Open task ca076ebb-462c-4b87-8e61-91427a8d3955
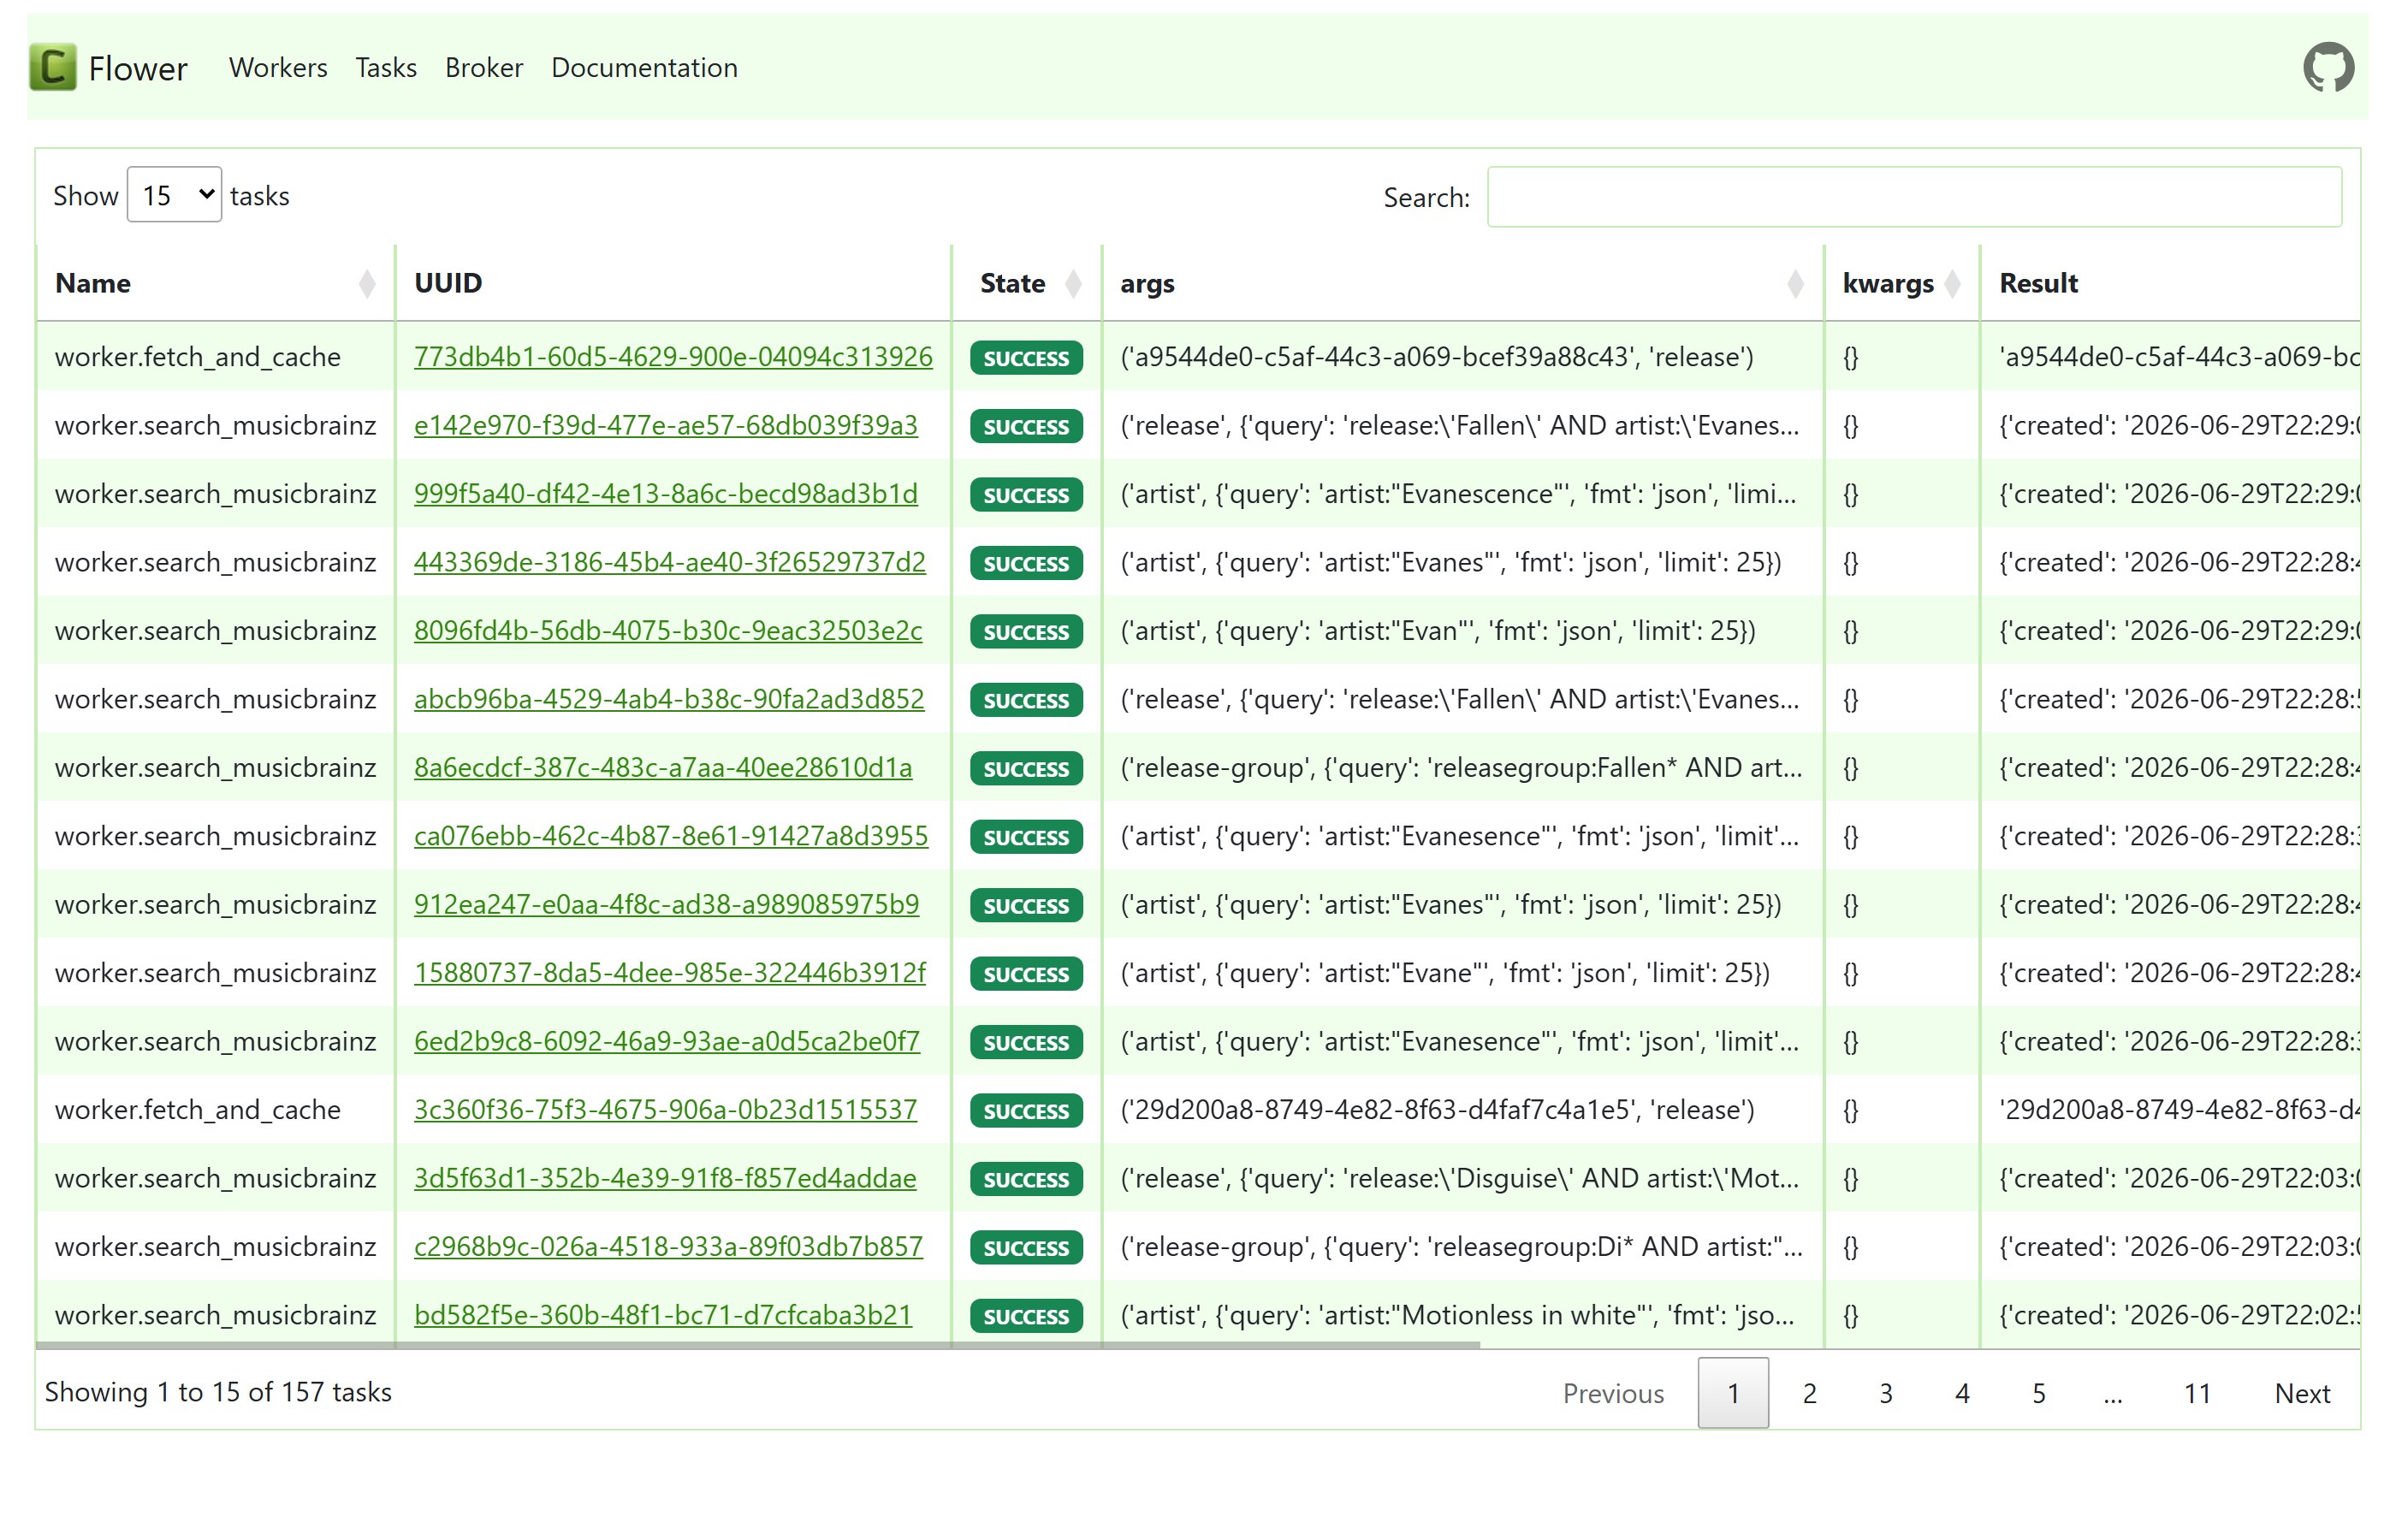The width and height of the screenshot is (2396, 1540). coord(671,836)
